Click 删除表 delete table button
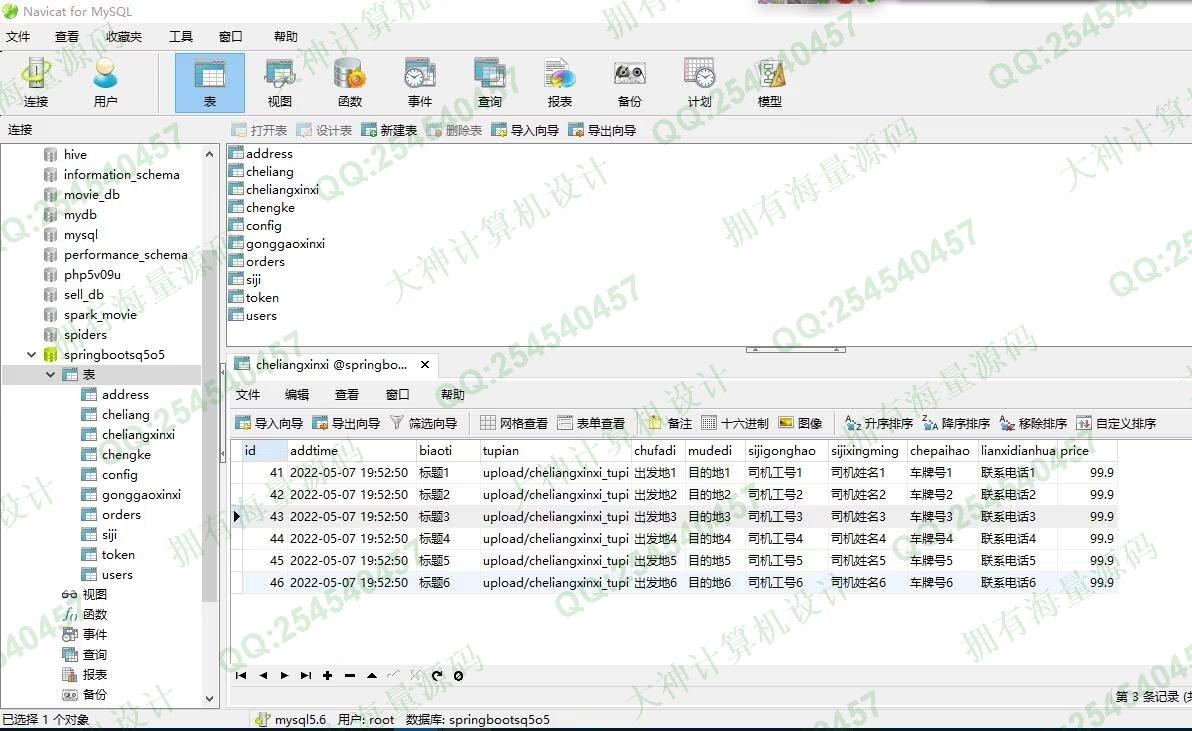Screen dimensions: 1192x731 tap(455, 131)
